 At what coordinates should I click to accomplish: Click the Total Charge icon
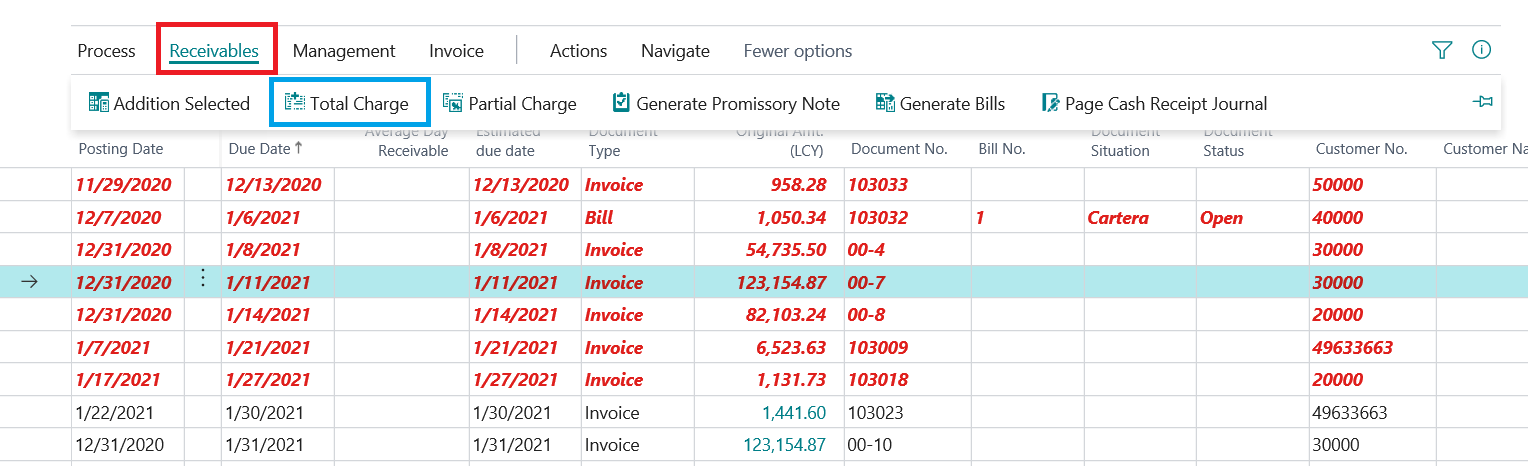point(295,103)
